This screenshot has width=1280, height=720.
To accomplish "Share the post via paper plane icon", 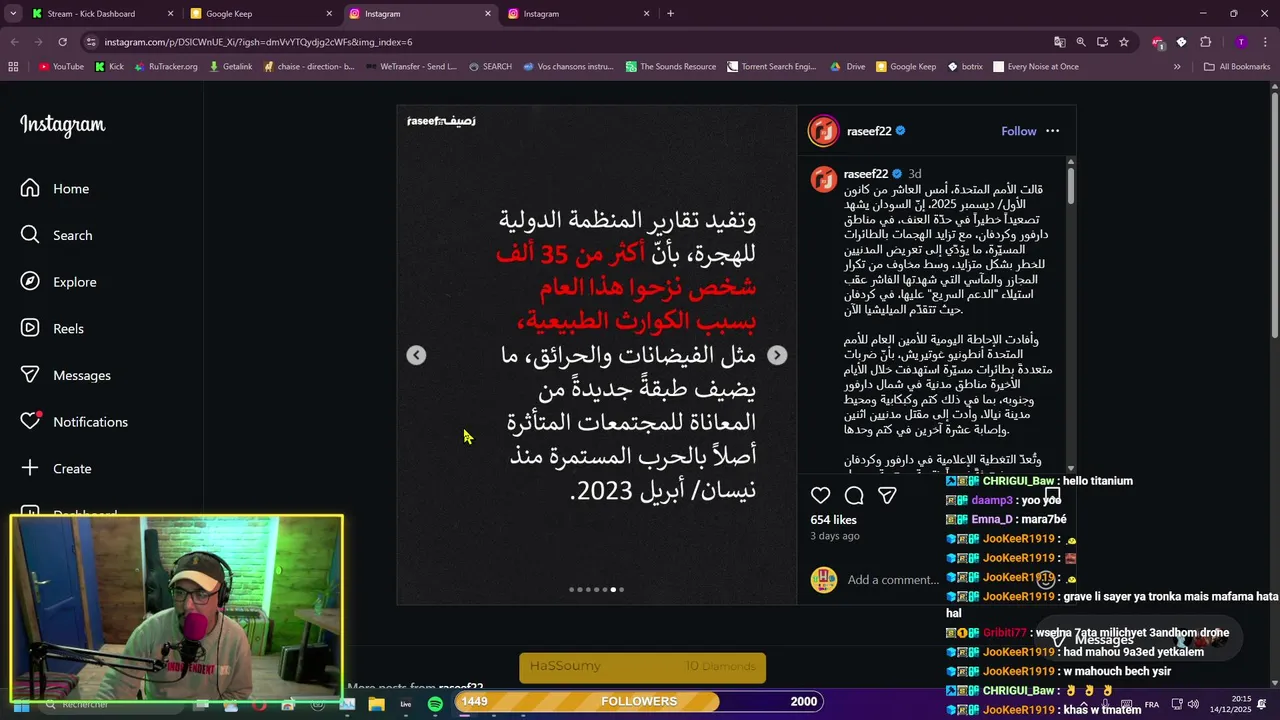I will click(887, 495).
